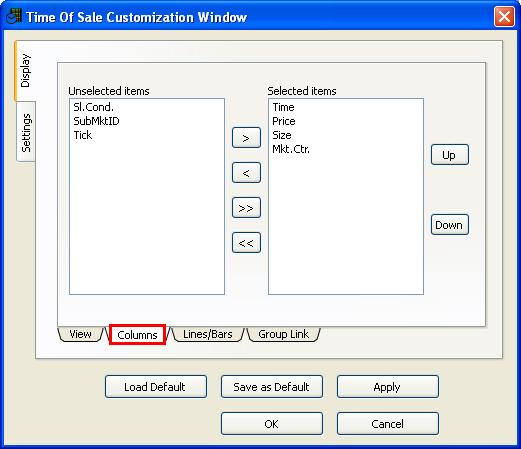Switch to the Group Link tab
Screen dimensions: 521x449
pos(283,334)
